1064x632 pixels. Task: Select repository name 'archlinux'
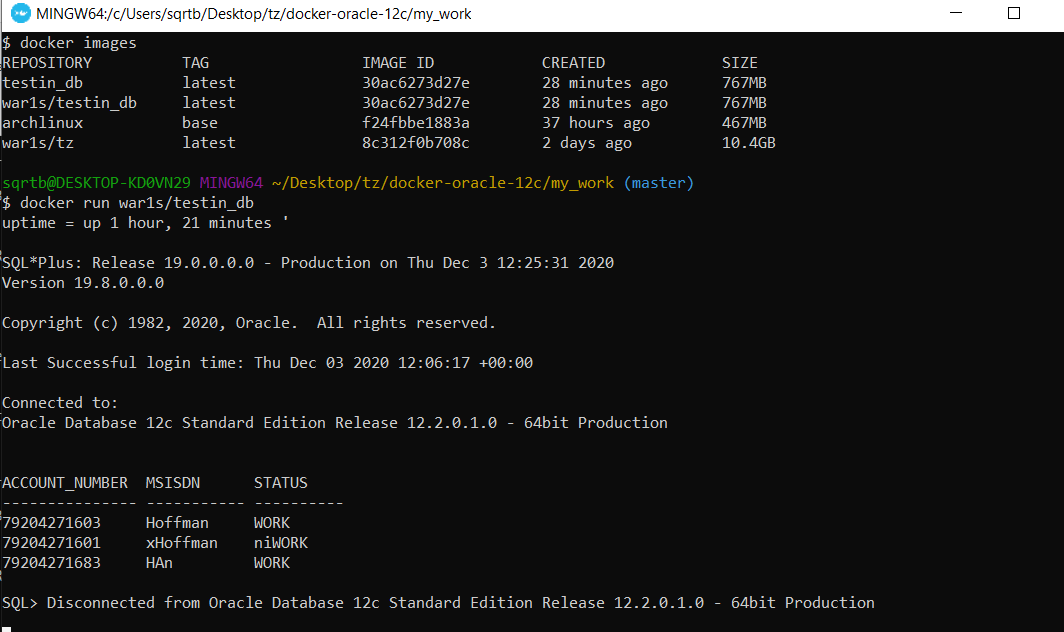(x=42, y=123)
